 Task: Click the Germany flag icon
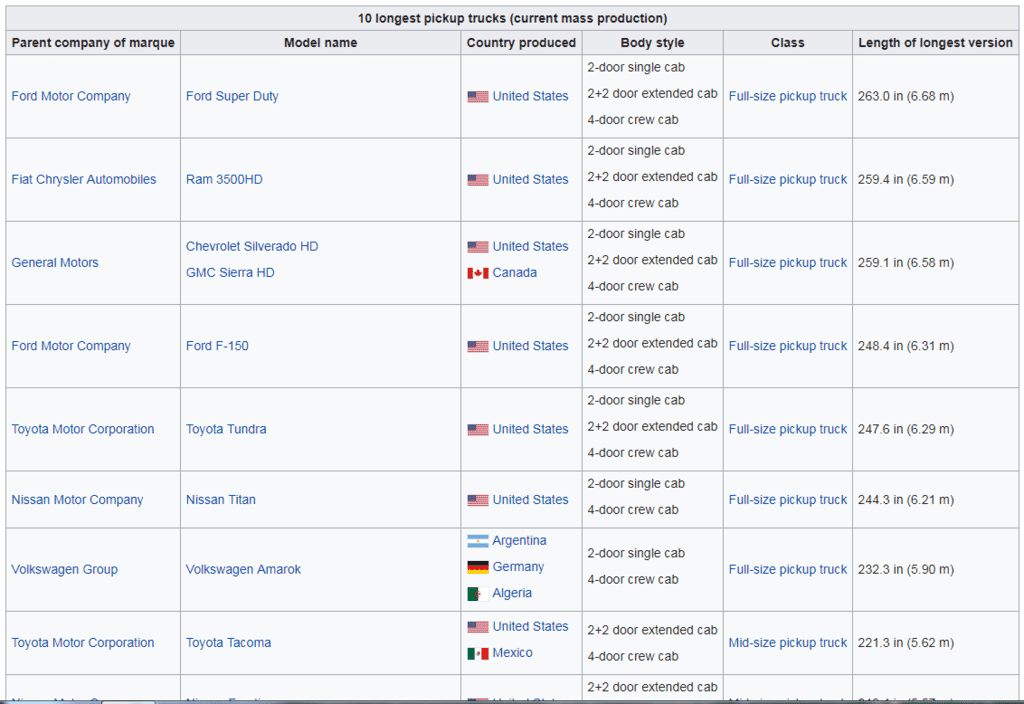click(477, 567)
